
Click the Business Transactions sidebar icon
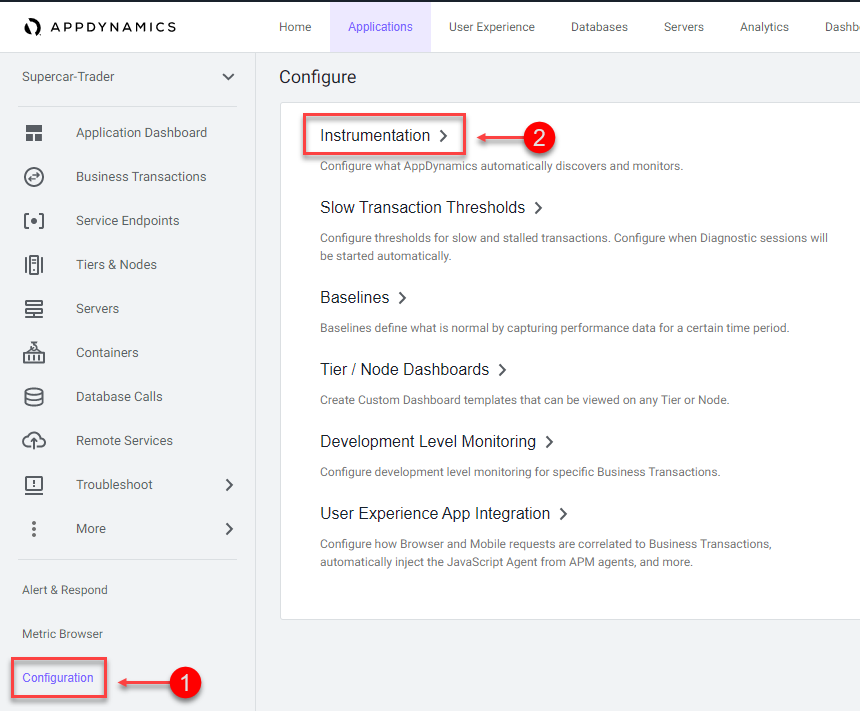pyautogui.click(x=34, y=177)
